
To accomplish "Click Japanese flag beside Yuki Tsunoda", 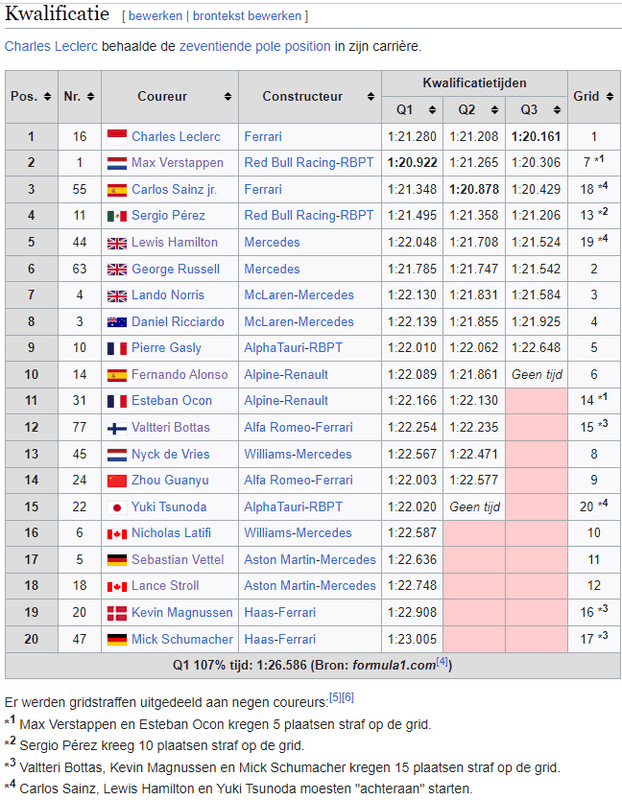I will pos(117,507).
